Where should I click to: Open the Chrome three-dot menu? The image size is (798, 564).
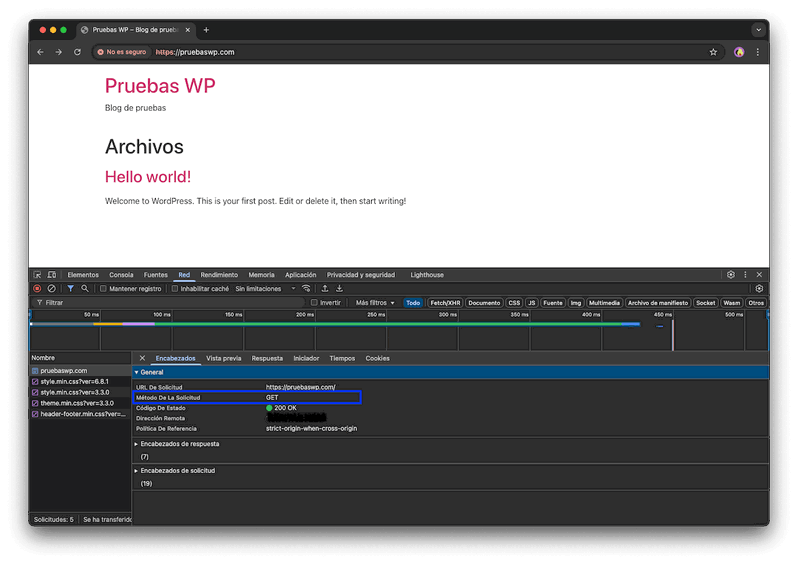758,52
